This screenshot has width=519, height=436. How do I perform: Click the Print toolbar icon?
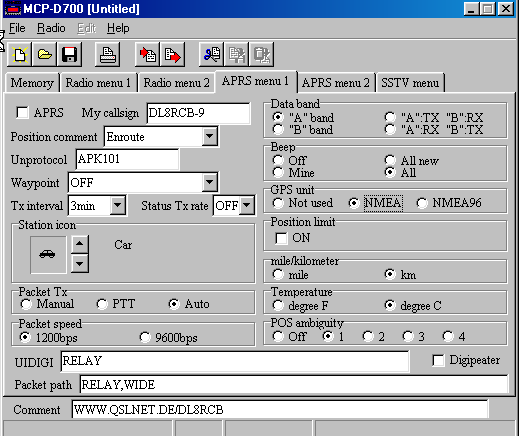[x=107, y=54]
